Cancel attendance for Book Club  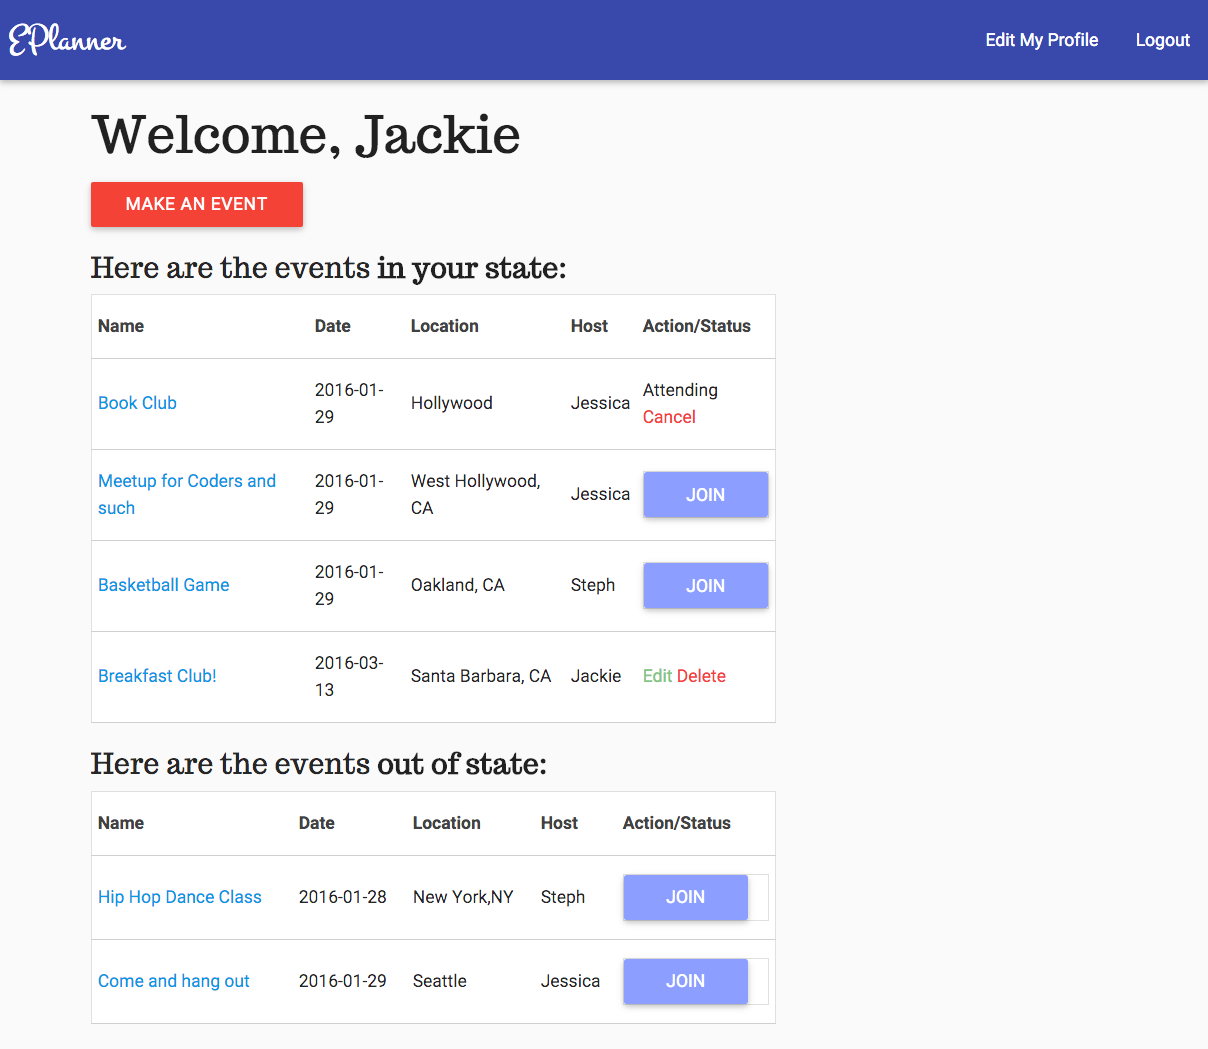[669, 417]
